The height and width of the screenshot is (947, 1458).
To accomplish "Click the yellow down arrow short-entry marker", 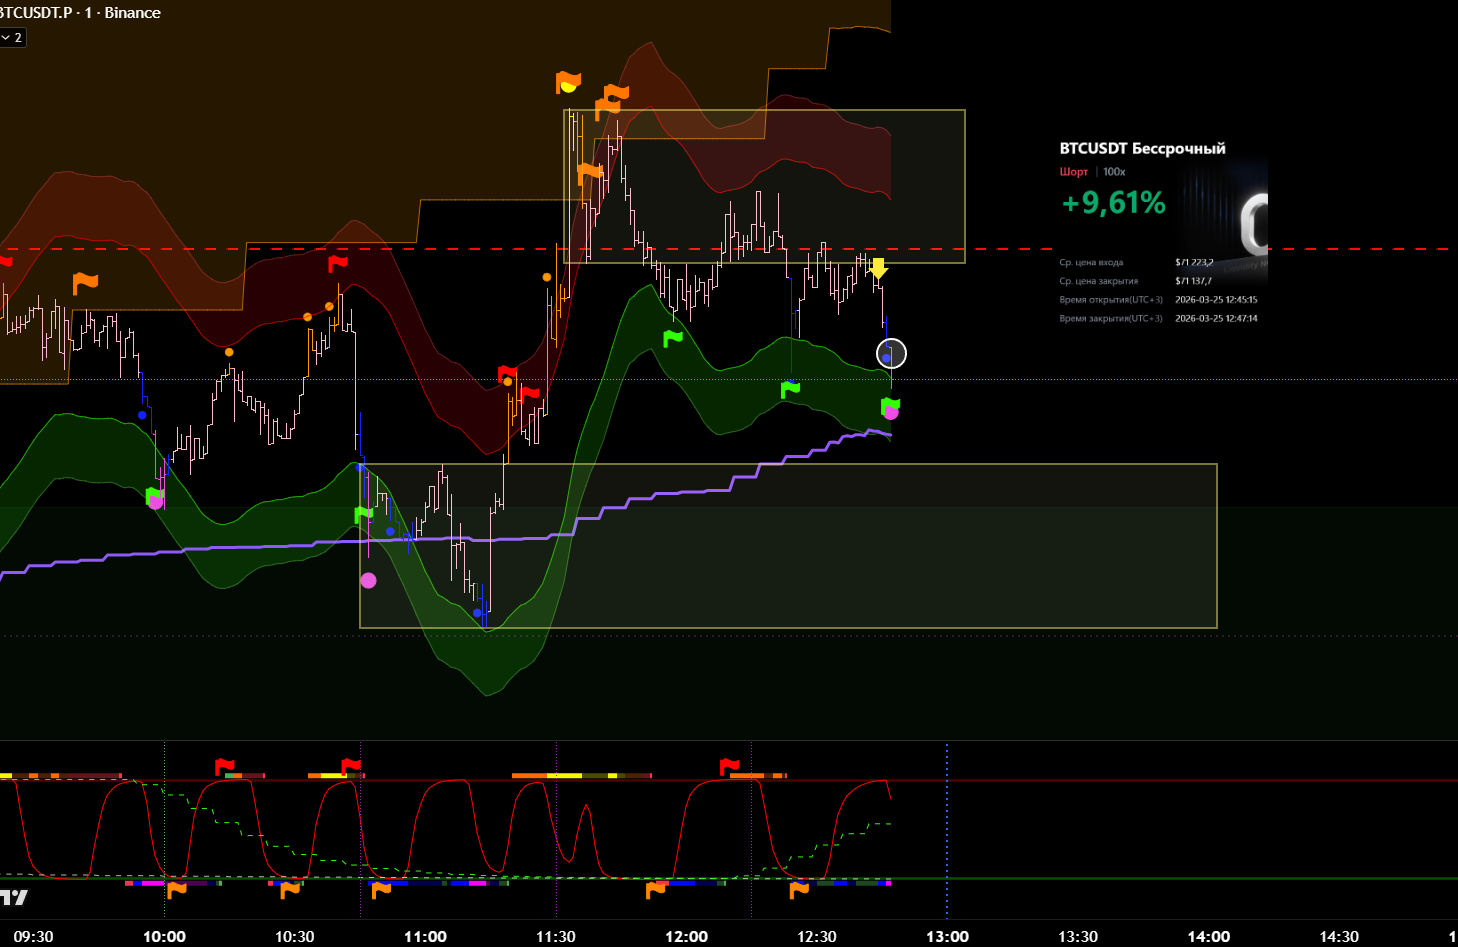I will coord(878,268).
